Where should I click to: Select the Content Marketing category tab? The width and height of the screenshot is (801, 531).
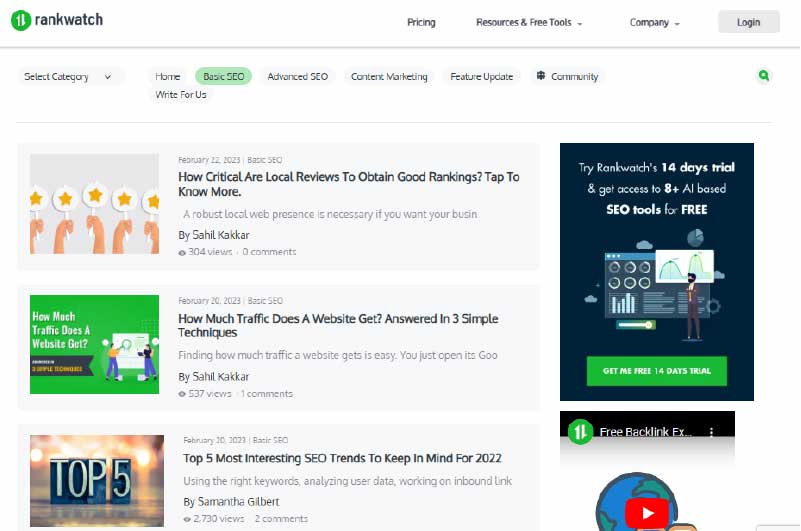click(389, 77)
